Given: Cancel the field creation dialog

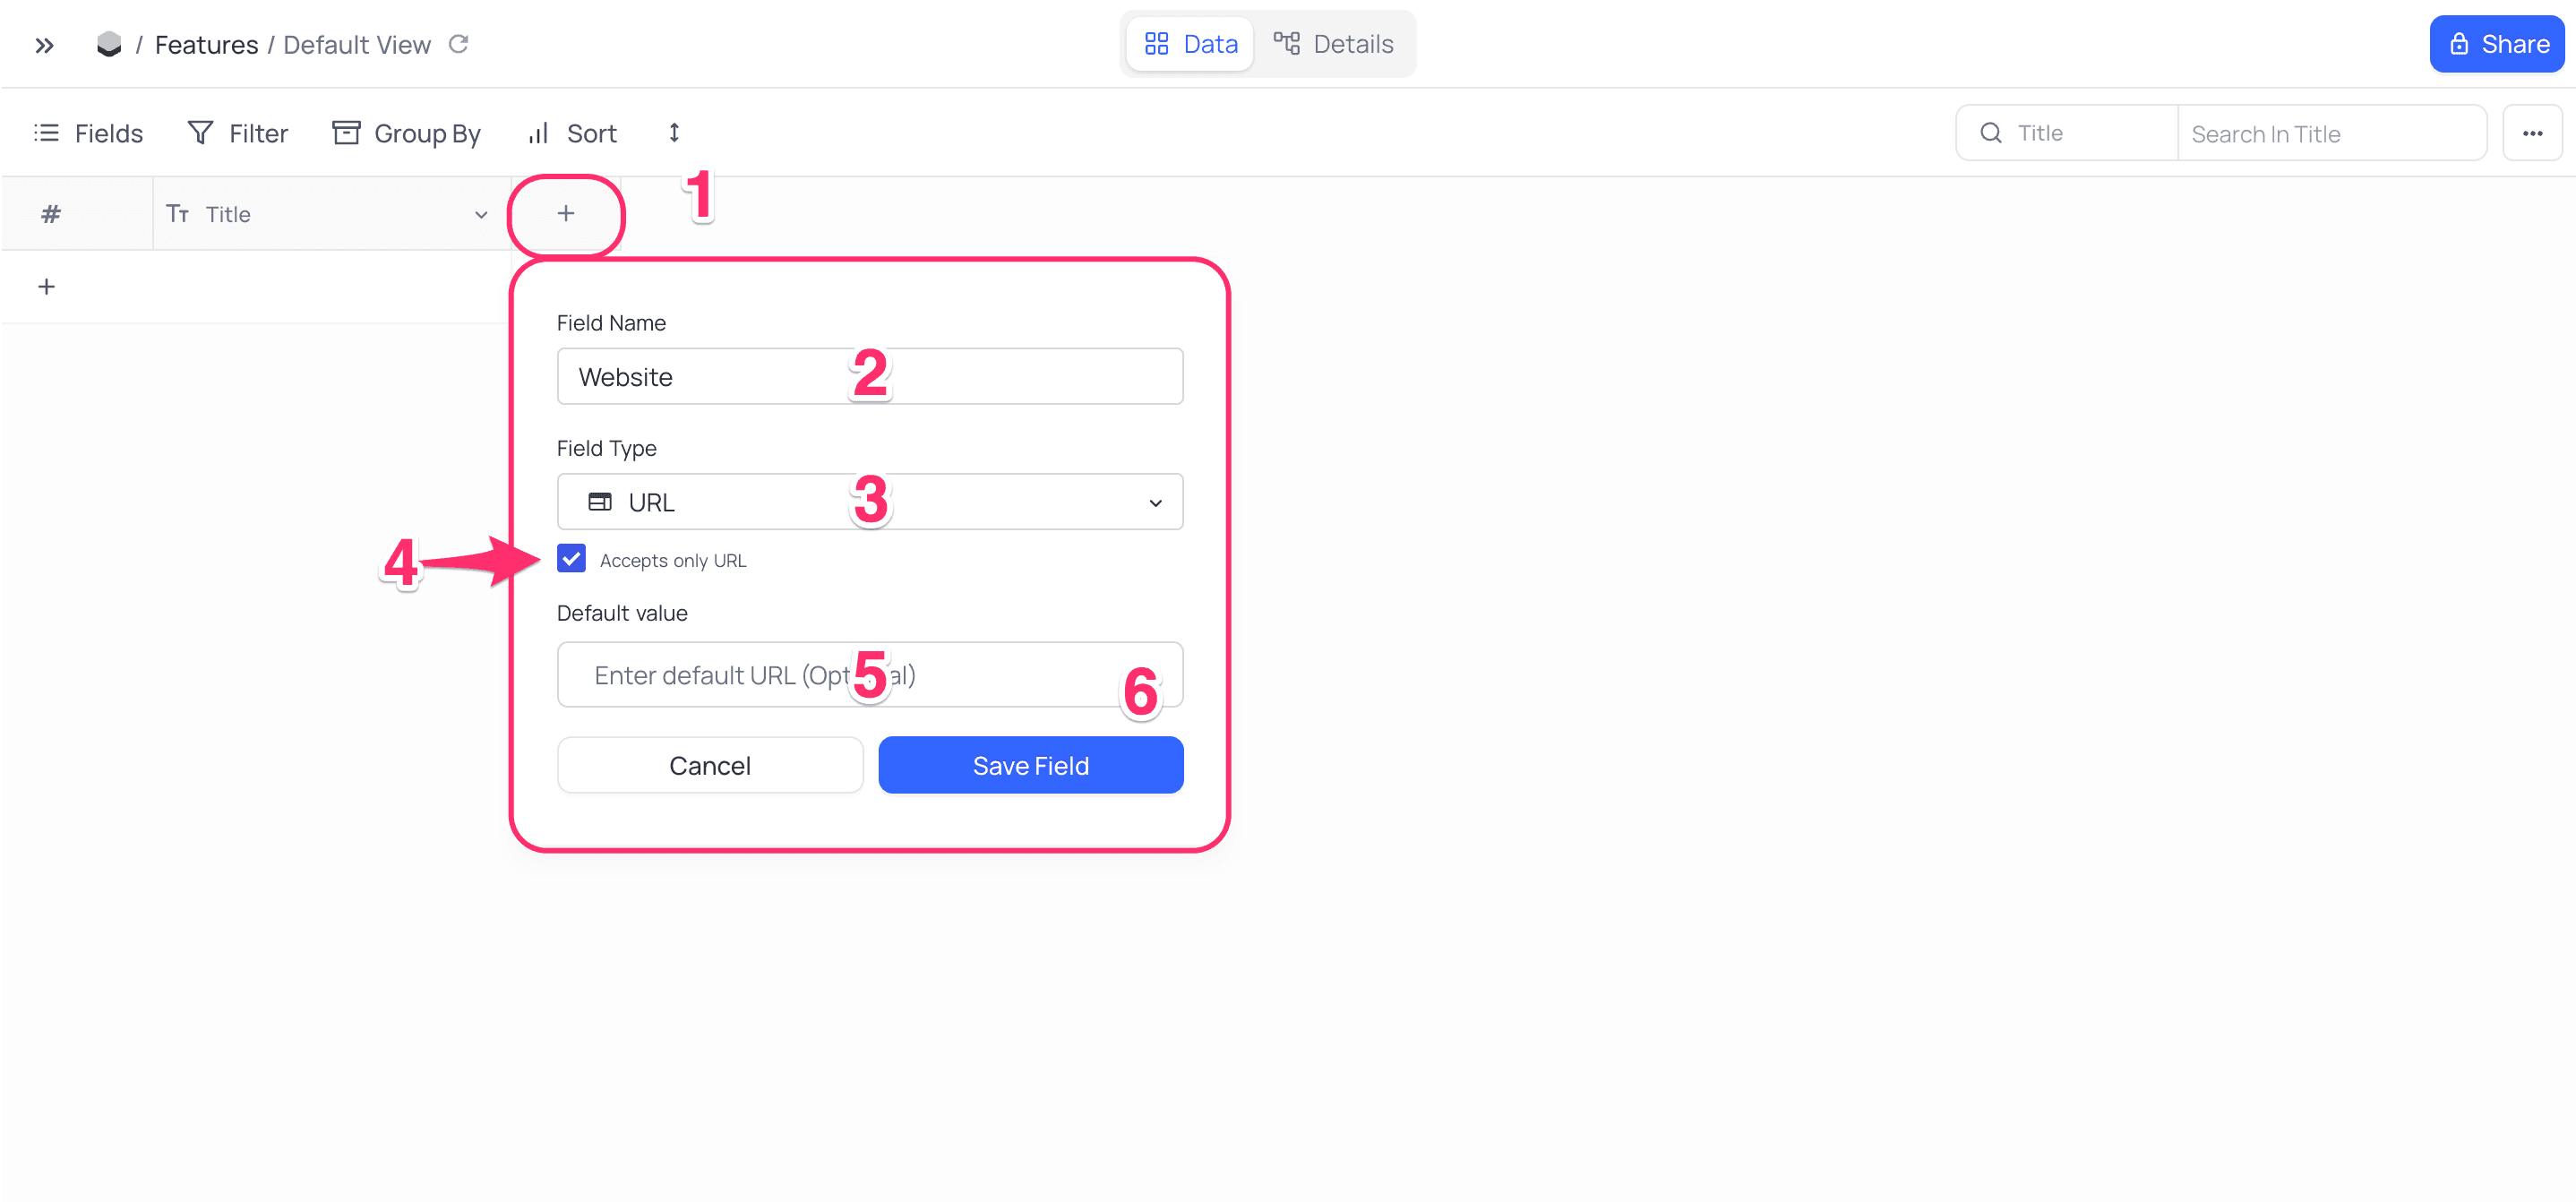Looking at the screenshot, I should click(710, 765).
